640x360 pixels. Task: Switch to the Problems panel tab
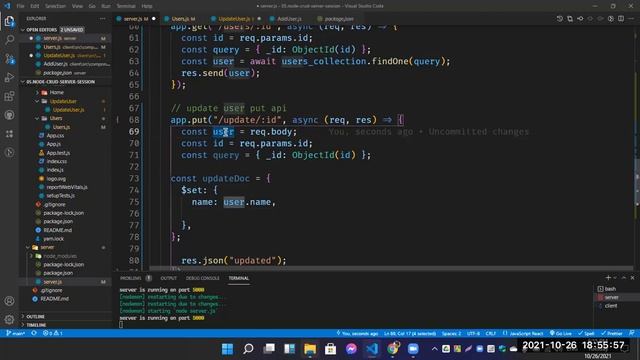[x=131, y=278]
